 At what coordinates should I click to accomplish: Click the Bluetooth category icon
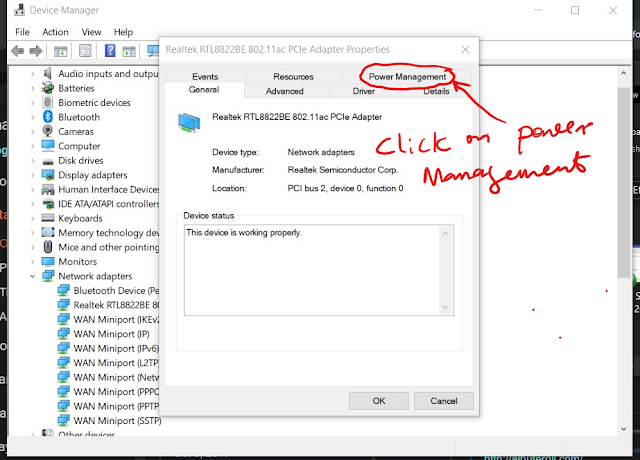[48, 117]
